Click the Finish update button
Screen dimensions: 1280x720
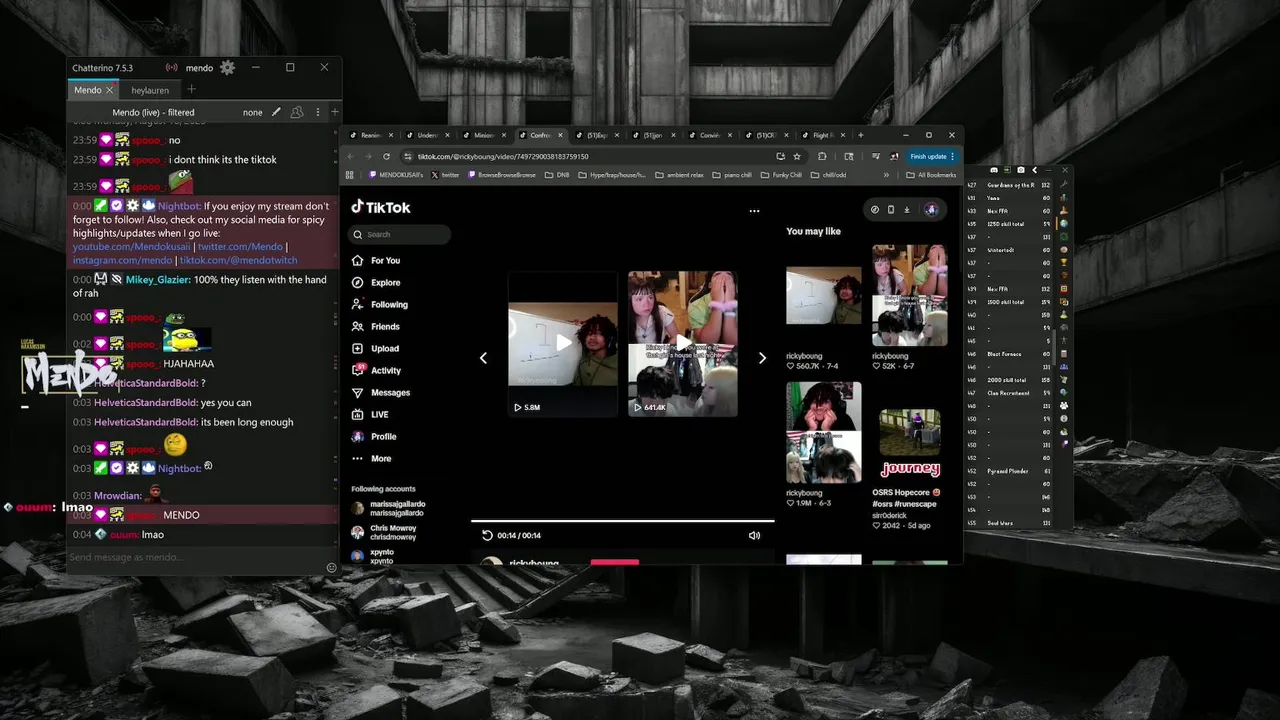(x=932, y=156)
